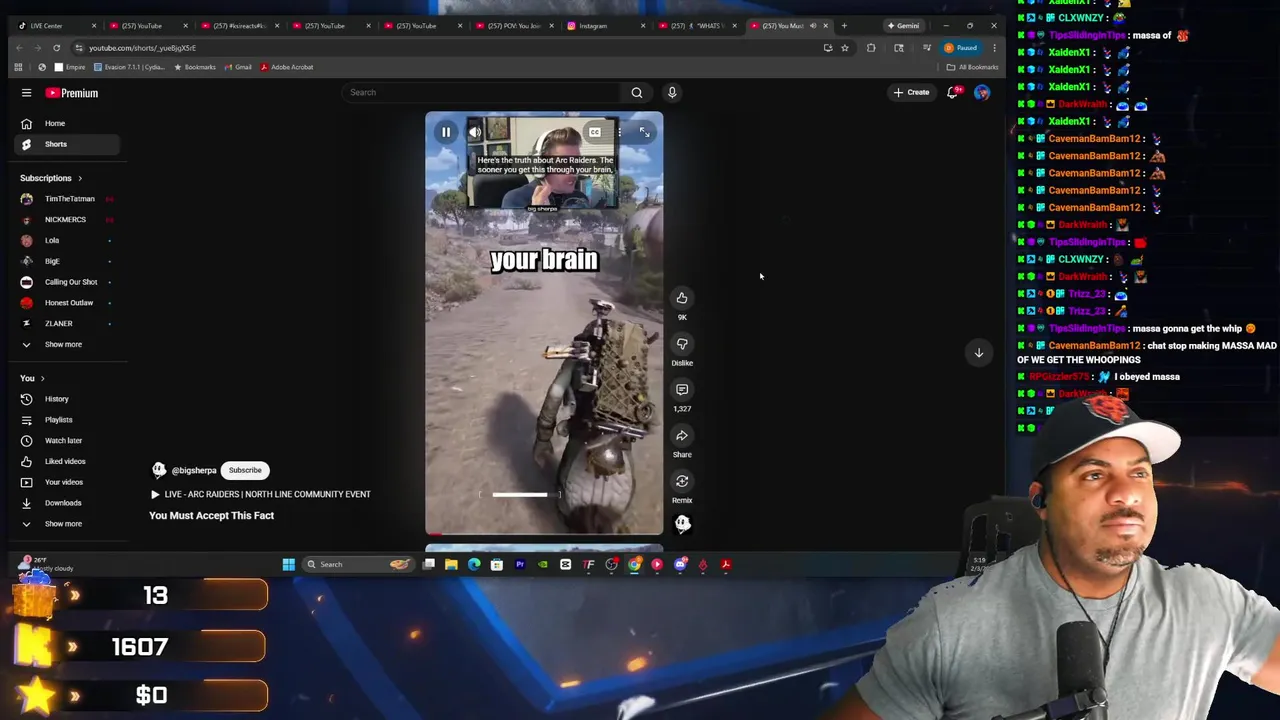Open the Windows Start menu
Image resolution: width=1280 pixels, height=720 pixels.
289,565
